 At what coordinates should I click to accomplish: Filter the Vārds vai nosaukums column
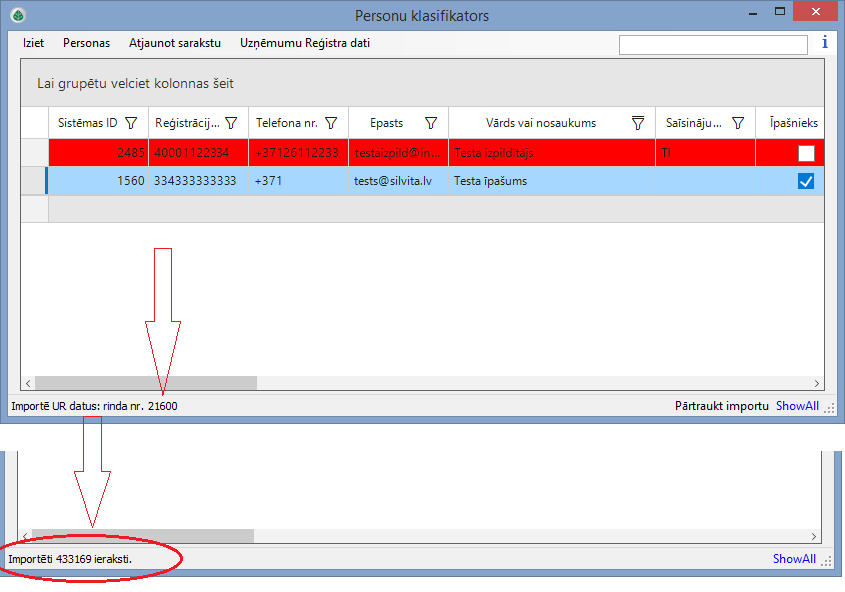(x=638, y=123)
